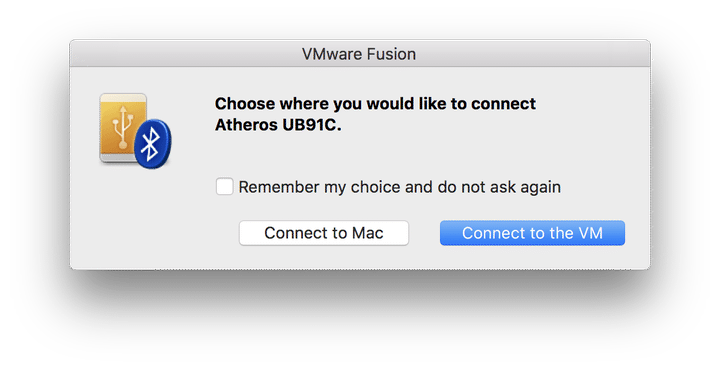Select the white Connect to Mac button
Viewport: 720px width, 369px height.
click(324, 233)
